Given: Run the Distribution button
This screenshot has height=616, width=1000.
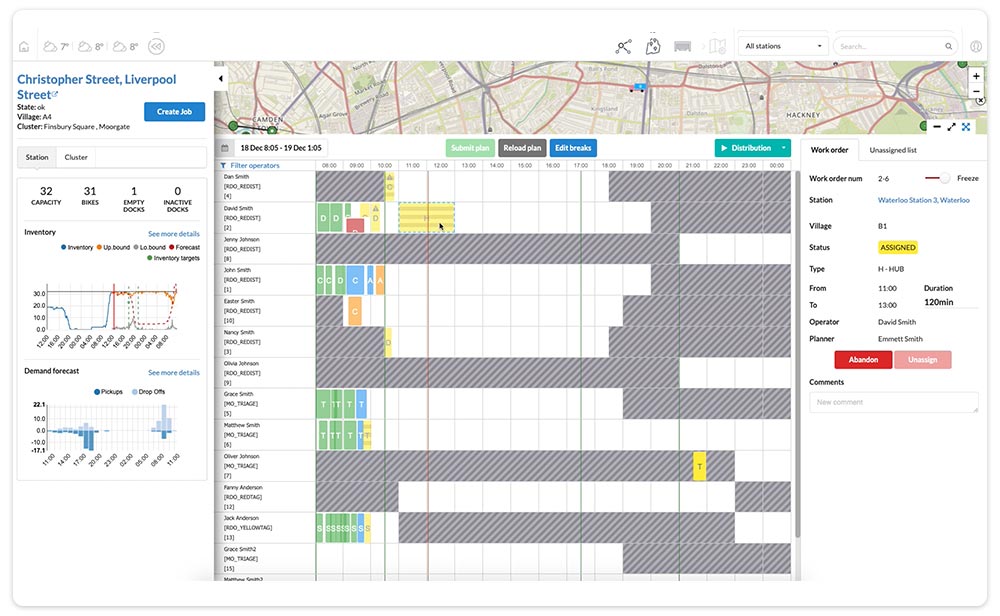Looking at the screenshot, I should [x=746, y=148].
